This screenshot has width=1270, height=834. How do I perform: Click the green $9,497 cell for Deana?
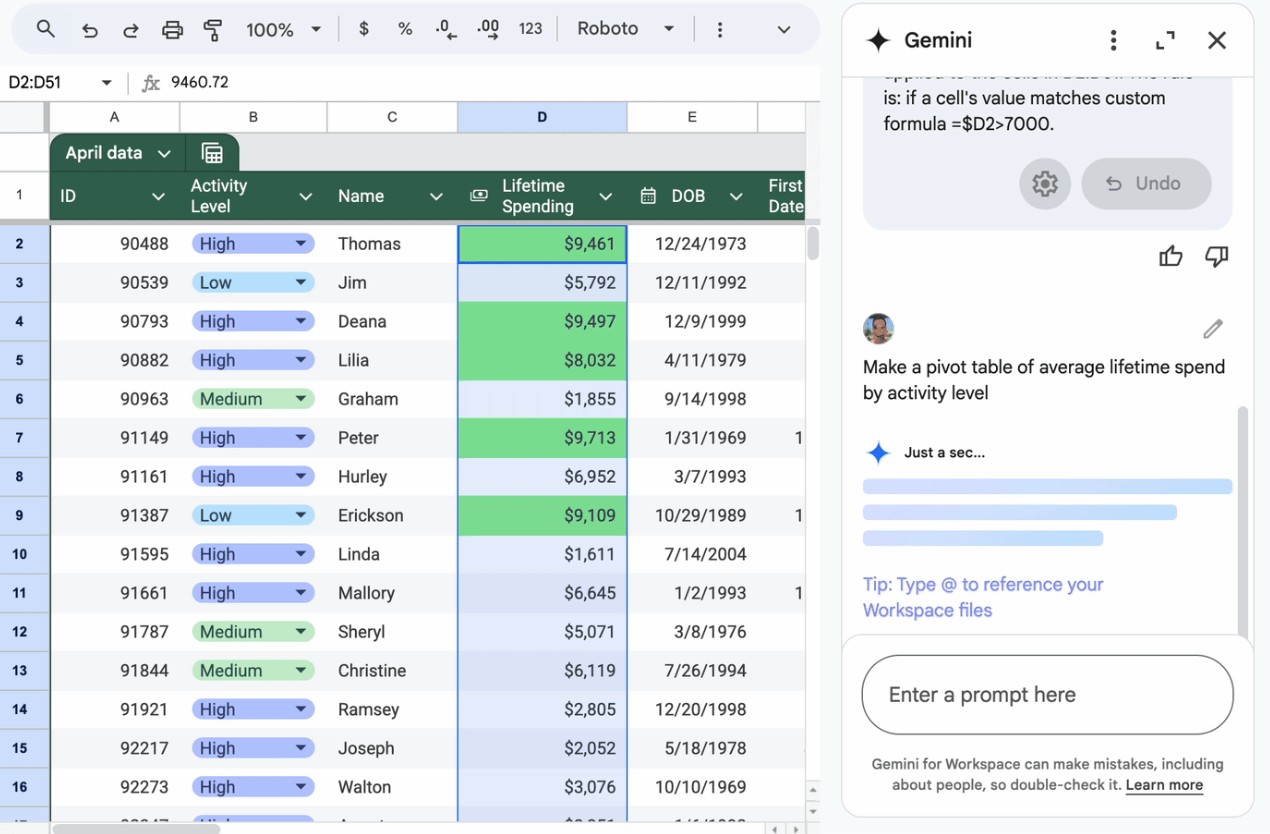[542, 321]
